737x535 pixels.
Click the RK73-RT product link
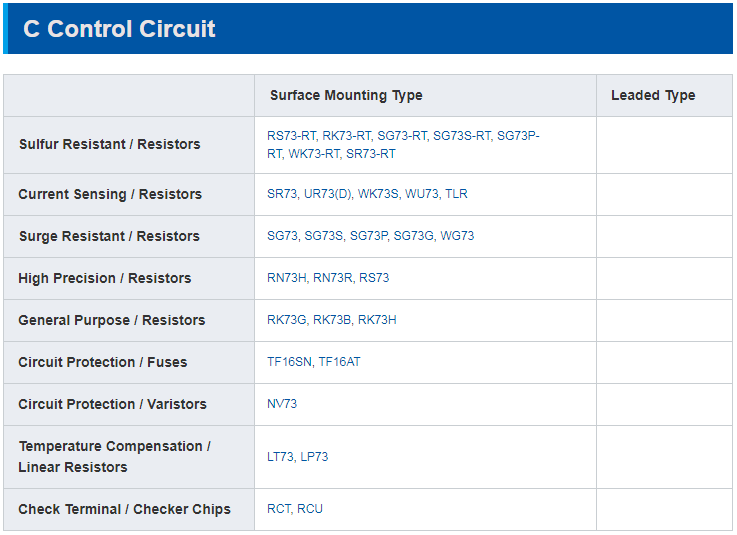[347, 136]
